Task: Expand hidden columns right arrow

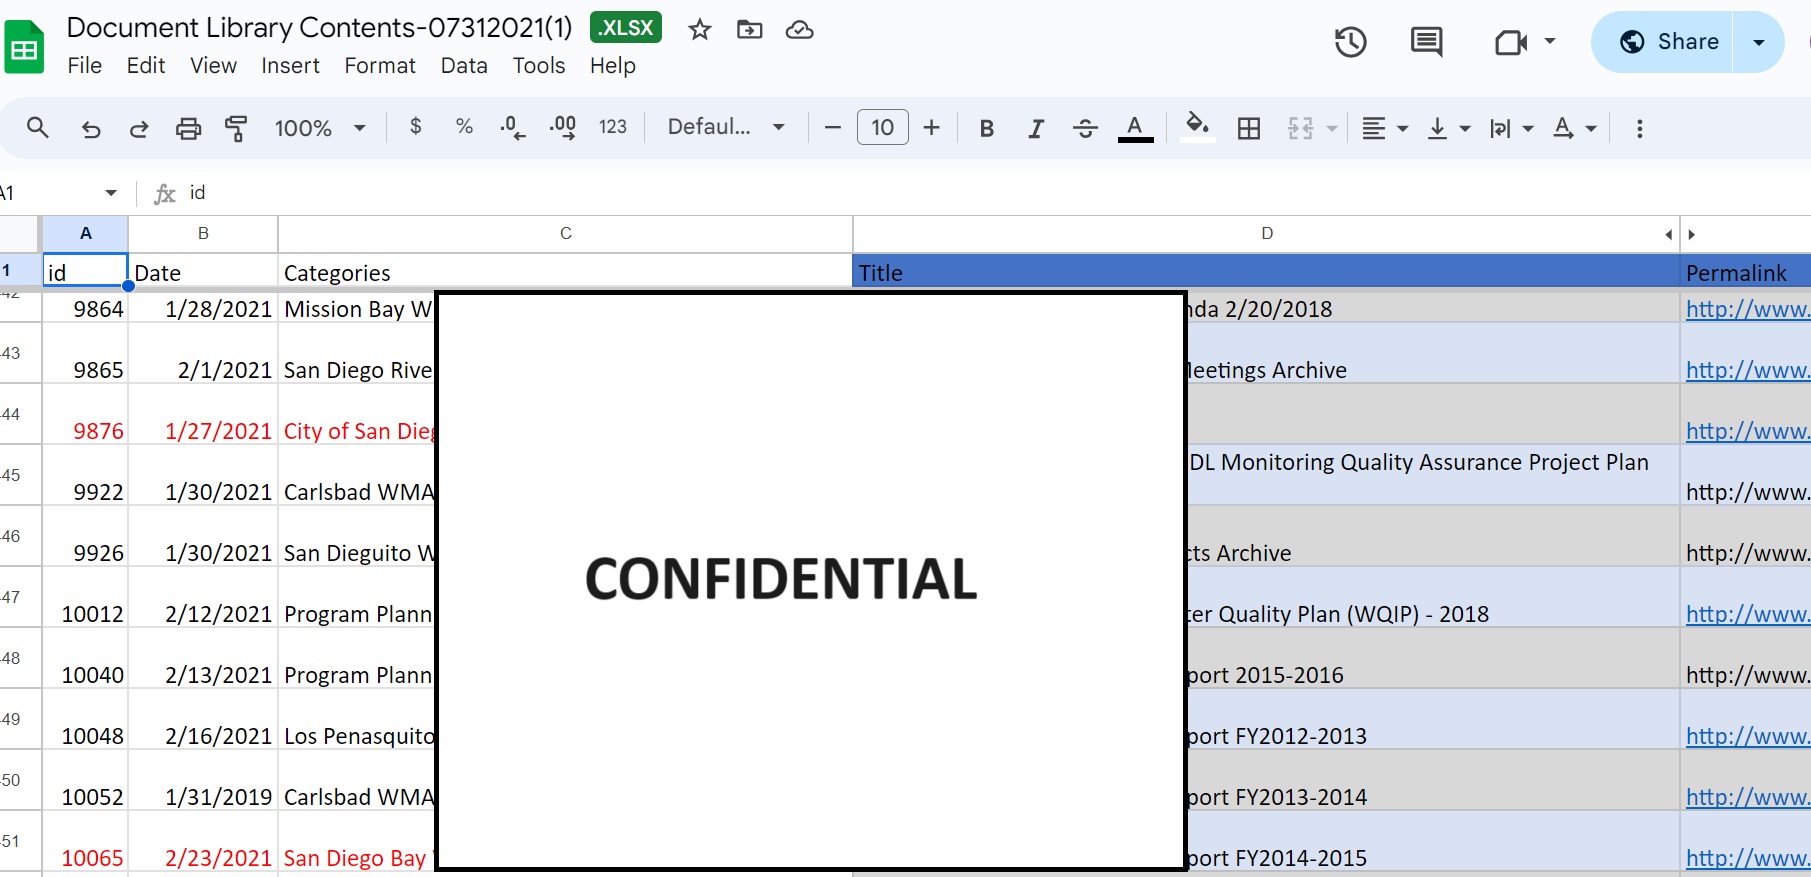Action: pyautogui.click(x=1691, y=235)
